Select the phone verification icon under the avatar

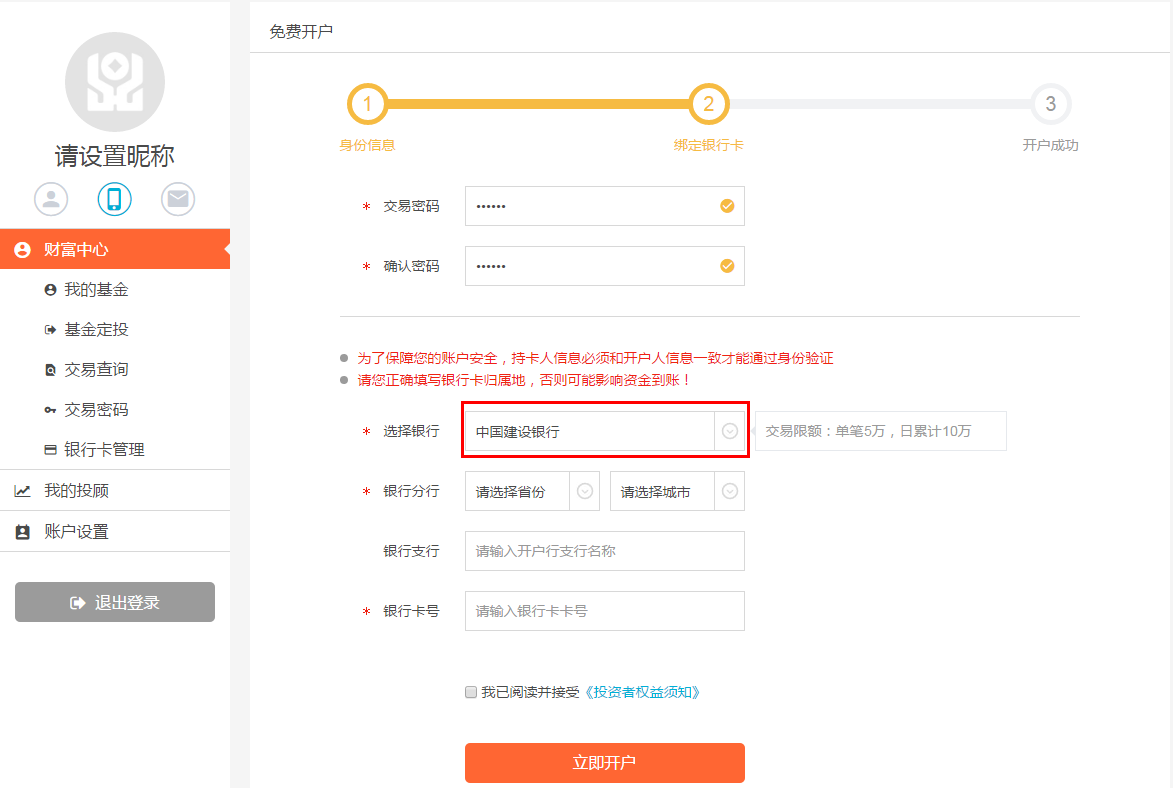(x=114, y=199)
